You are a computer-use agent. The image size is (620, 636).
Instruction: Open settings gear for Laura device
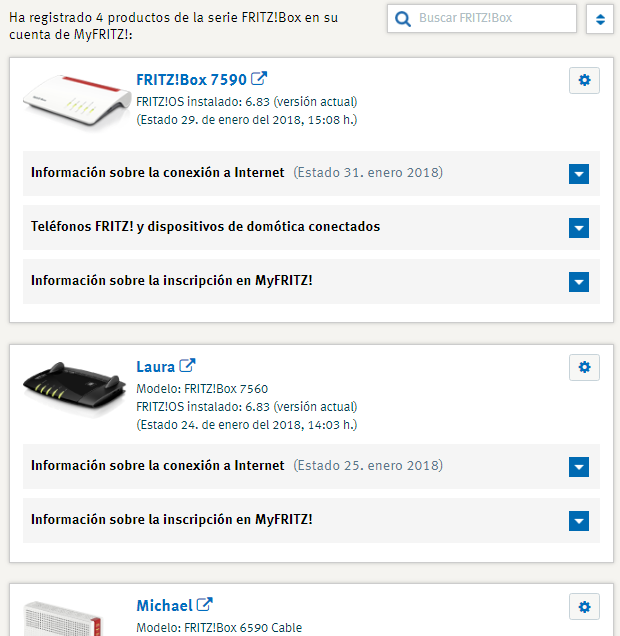point(584,367)
